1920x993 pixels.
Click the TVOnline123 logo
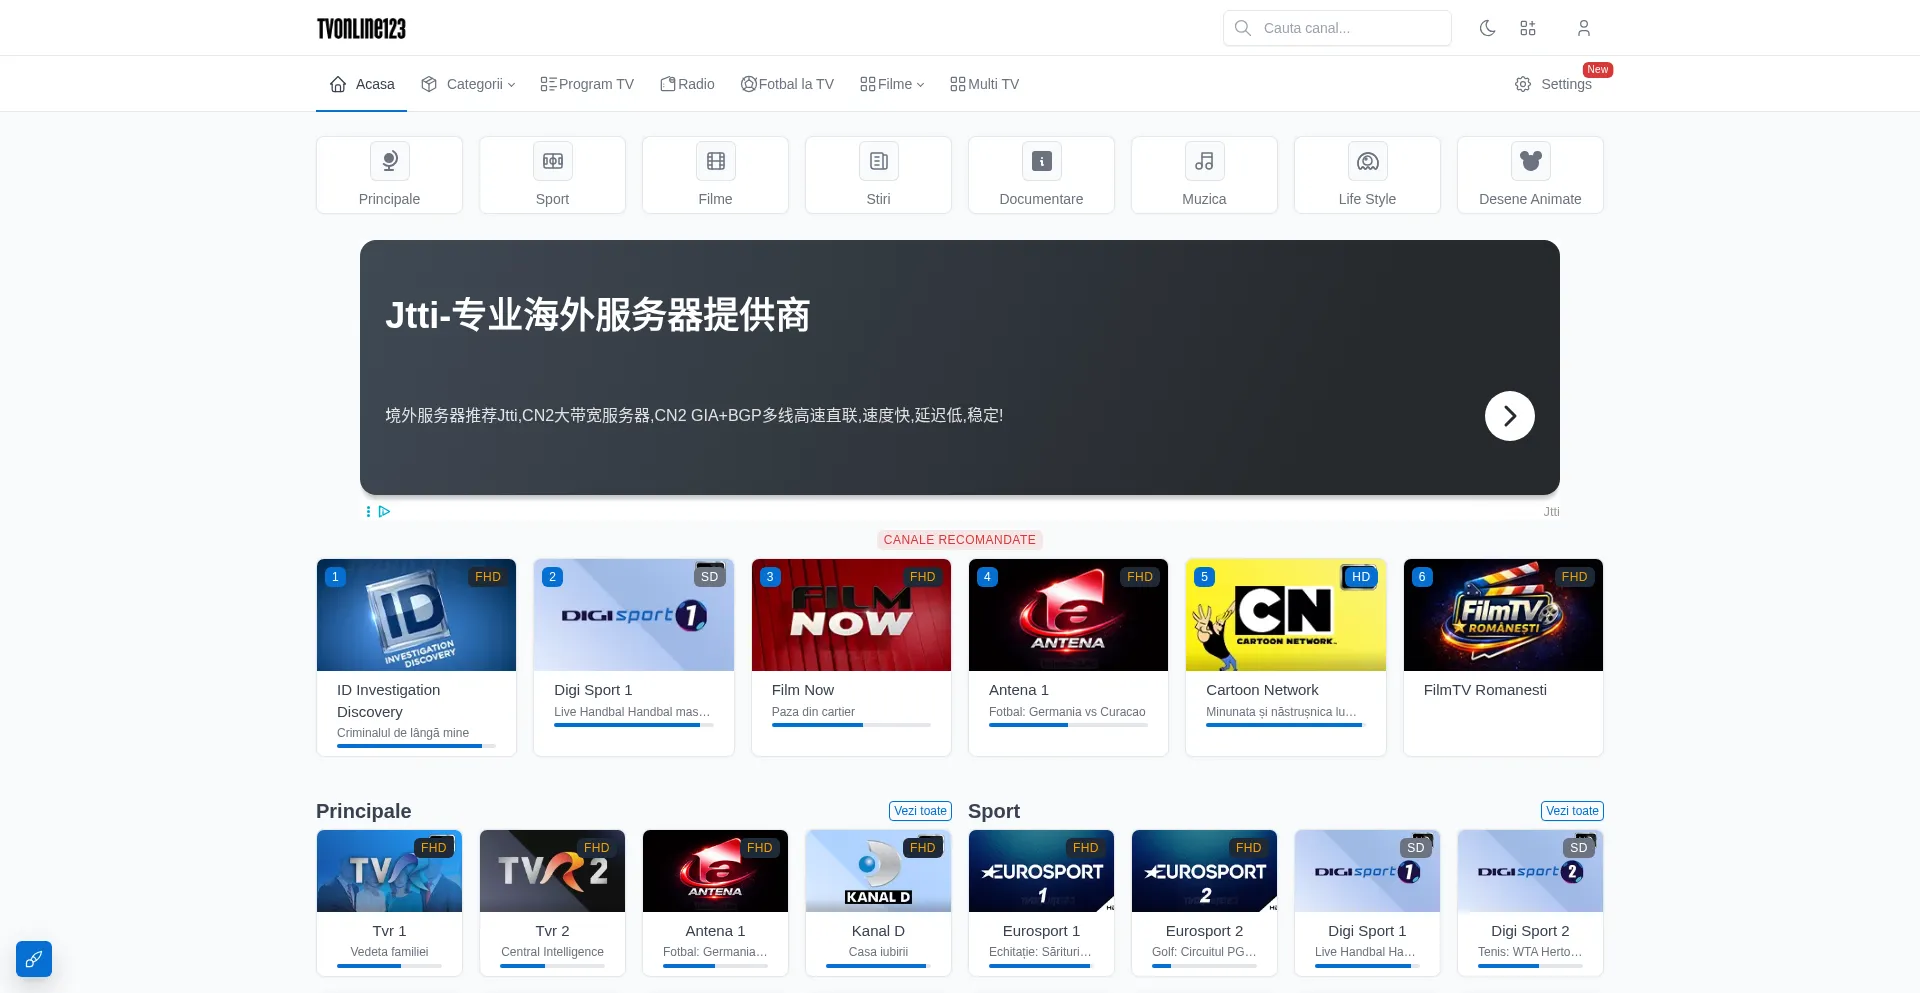(361, 28)
